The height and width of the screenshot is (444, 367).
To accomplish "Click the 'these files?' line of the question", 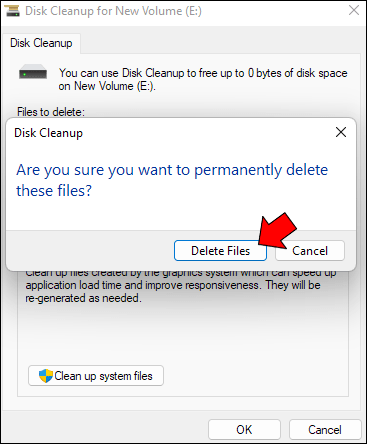I will 54,191.
